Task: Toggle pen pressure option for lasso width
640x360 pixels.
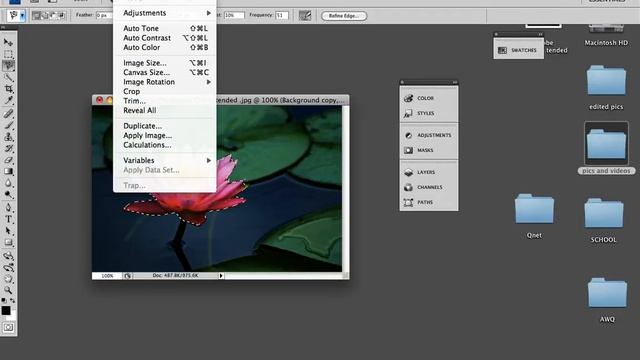Action: point(305,16)
